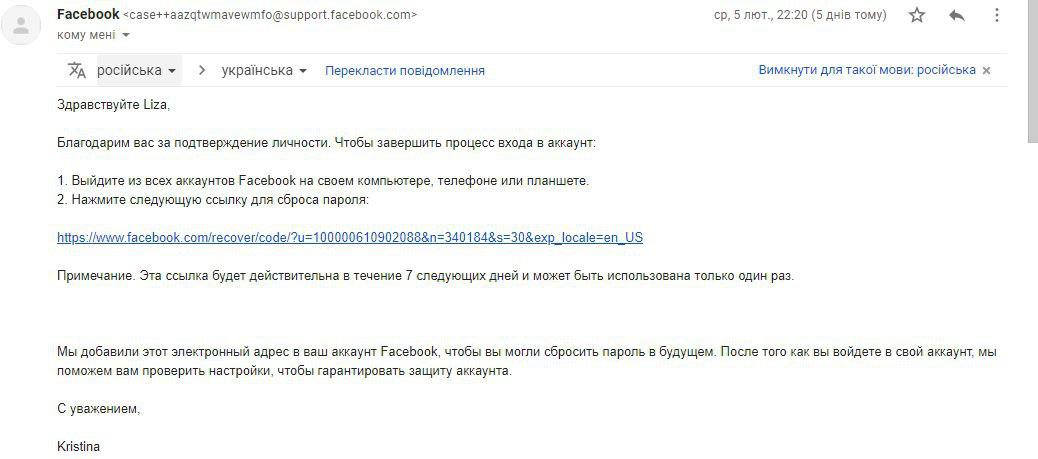Click the sender's avatar icon
1038x459 pixels.
point(21,25)
